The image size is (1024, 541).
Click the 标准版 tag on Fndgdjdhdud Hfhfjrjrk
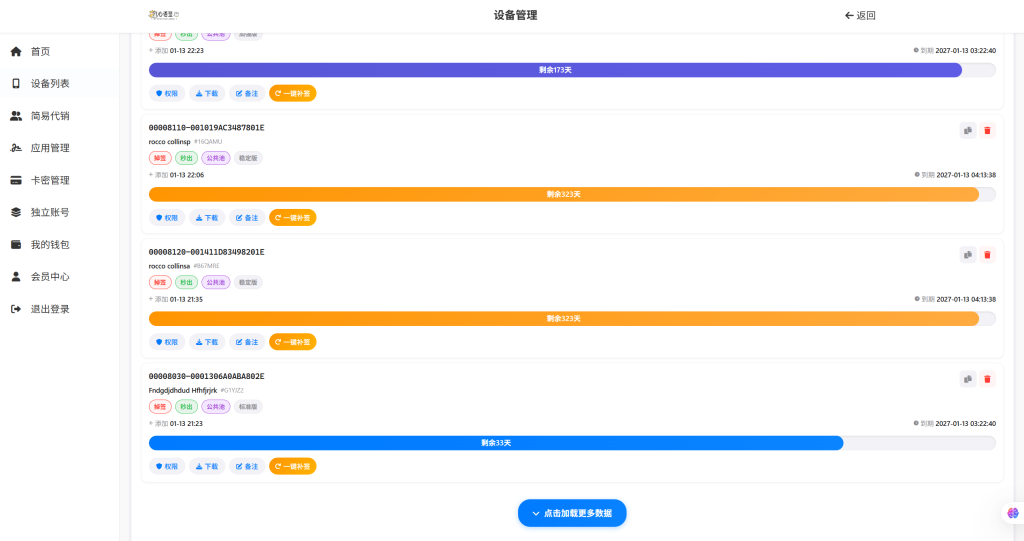[248, 406]
